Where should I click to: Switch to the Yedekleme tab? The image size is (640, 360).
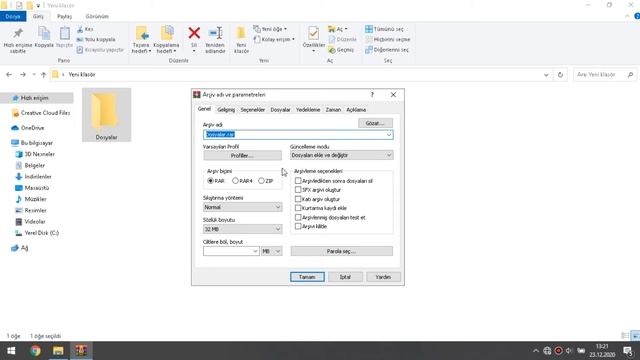[308, 110]
